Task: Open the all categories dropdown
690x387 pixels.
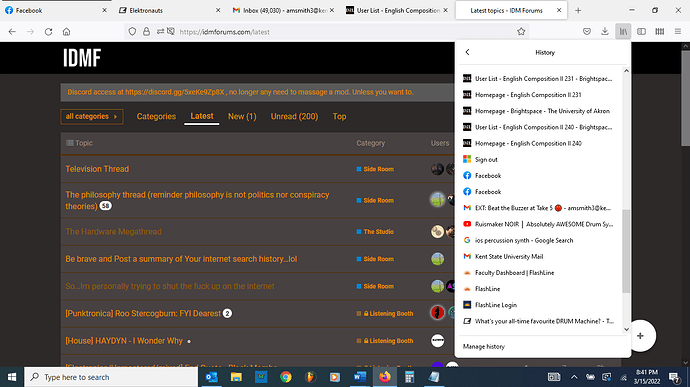Action: pyautogui.click(x=92, y=117)
